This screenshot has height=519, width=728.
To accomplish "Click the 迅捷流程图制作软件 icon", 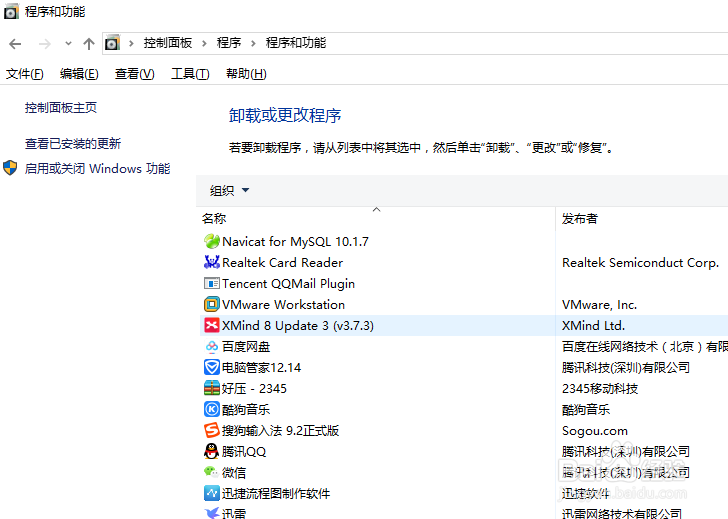I will 212,493.
